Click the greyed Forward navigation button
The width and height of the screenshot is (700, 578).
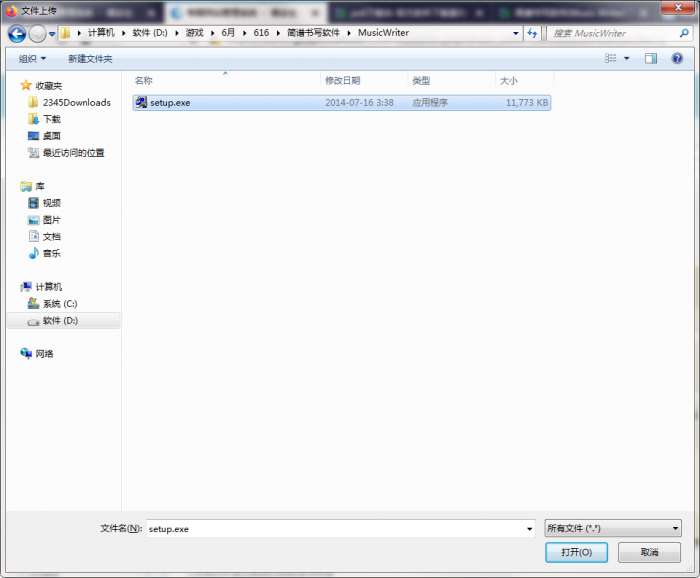click(x=38, y=34)
